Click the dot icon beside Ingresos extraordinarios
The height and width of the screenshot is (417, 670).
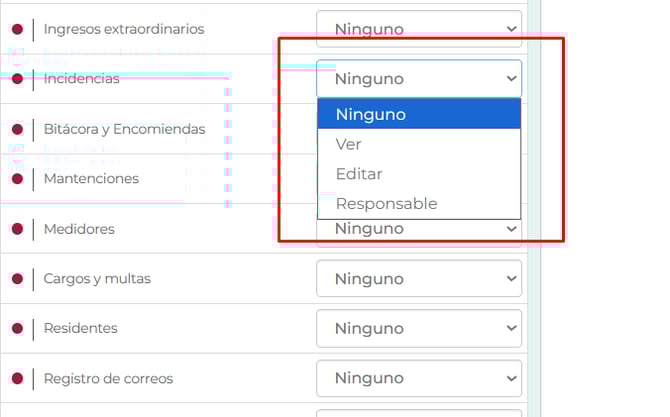[17, 29]
